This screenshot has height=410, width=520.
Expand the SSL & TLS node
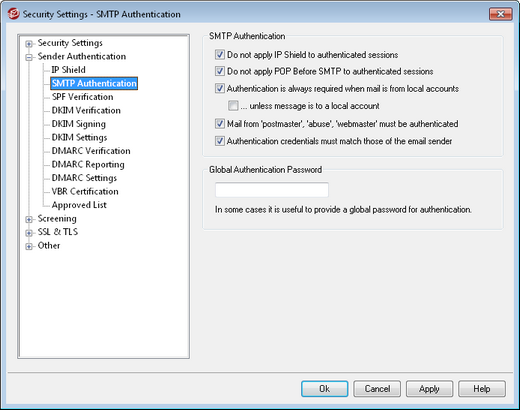coord(29,233)
